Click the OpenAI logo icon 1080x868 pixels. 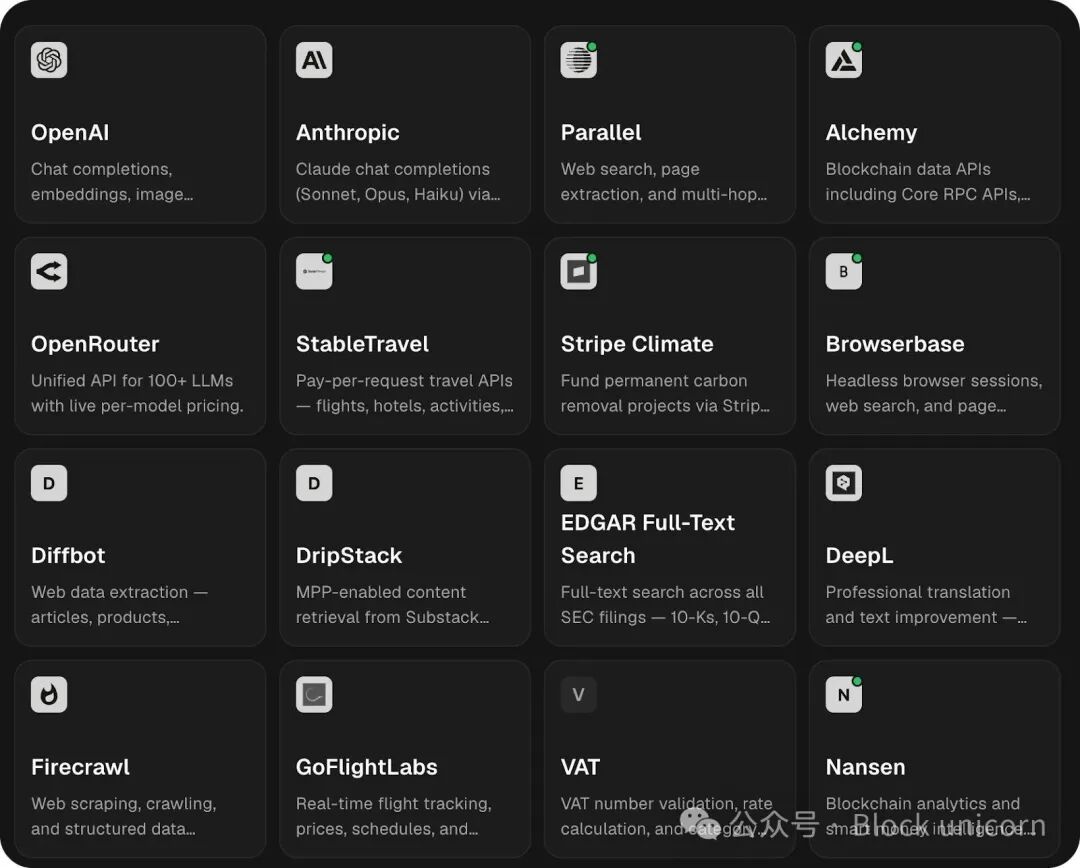49,60
